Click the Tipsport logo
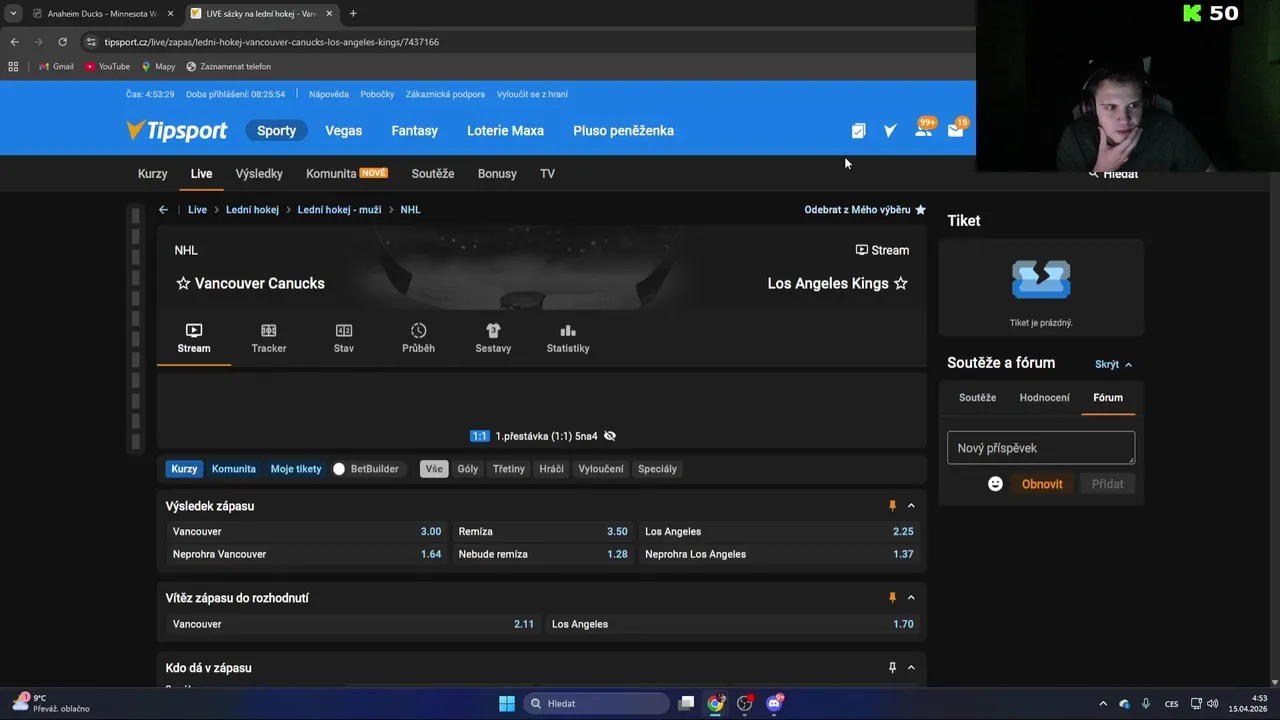1280x720 pixels. (177, 130)
